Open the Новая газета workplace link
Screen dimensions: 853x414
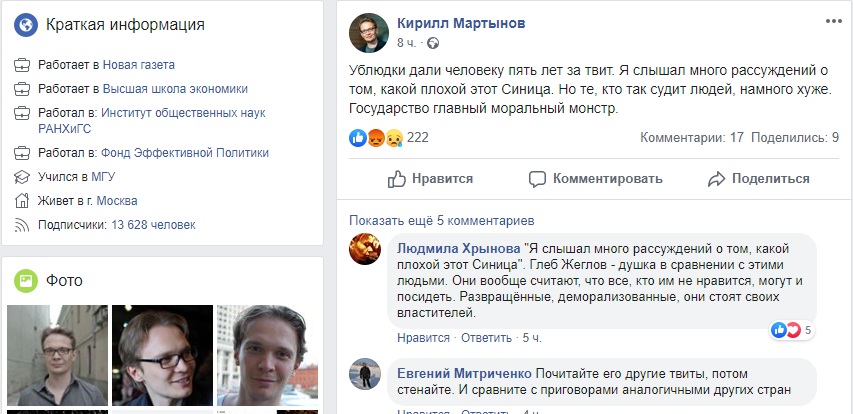tap(138, 65)
